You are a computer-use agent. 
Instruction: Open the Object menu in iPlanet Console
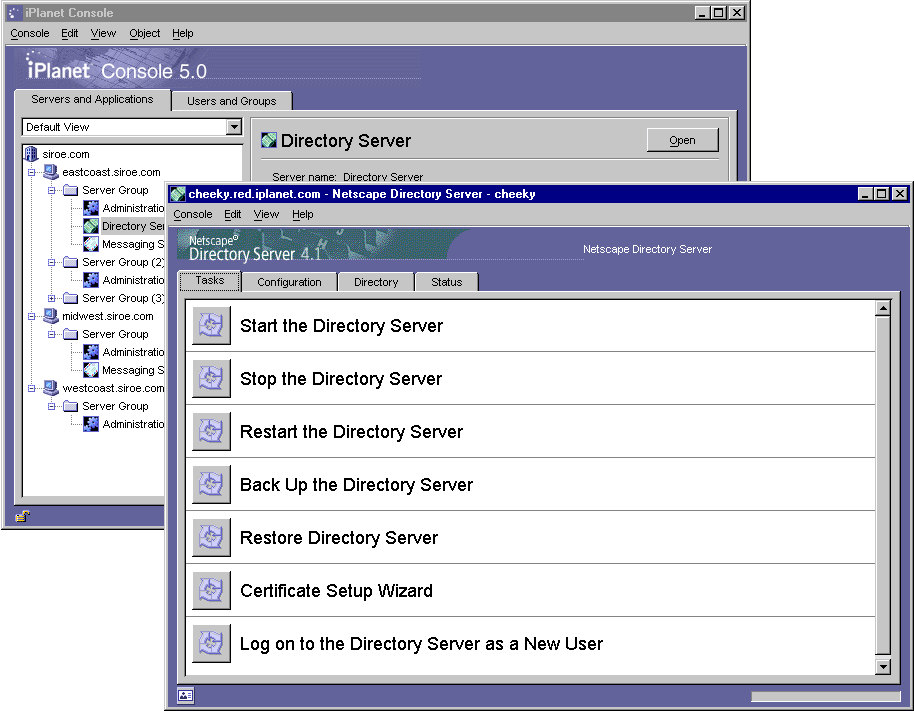pyautogui.click(x=145, y=33)
